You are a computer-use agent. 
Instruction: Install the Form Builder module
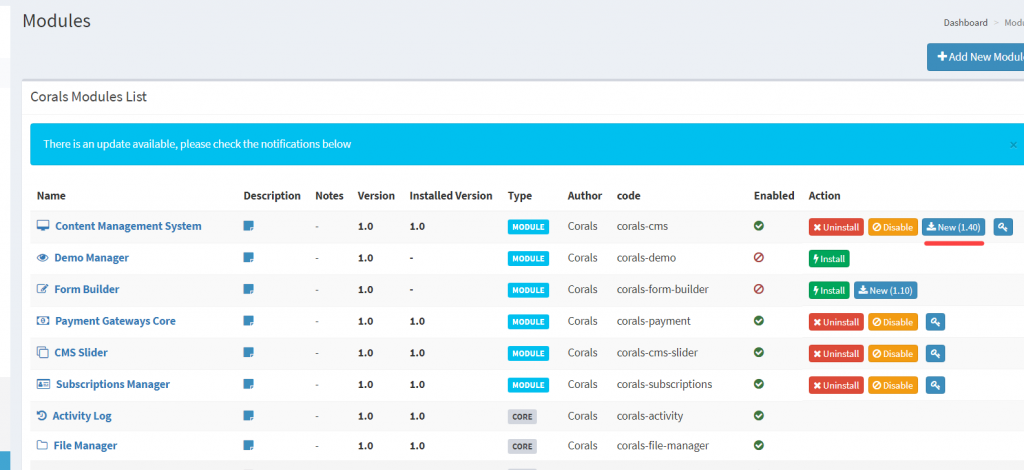(x=829, y=290)
